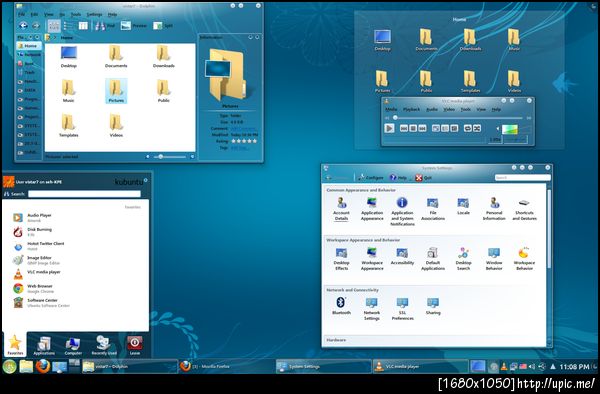Click Home in Dolphin breadcrumb bar
The height and width of the screenshot is (394, 600).
point(67,37)
